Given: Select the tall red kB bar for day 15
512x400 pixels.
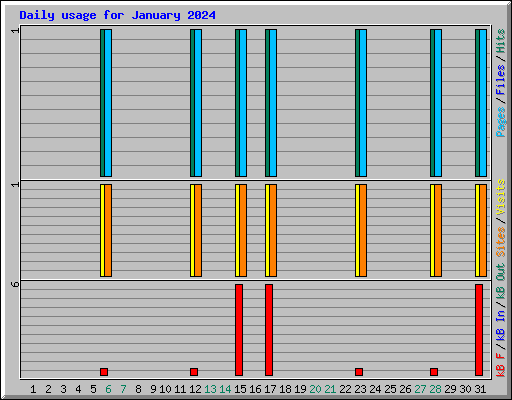Looking at the screenshot, I should [x=239, y=330].
